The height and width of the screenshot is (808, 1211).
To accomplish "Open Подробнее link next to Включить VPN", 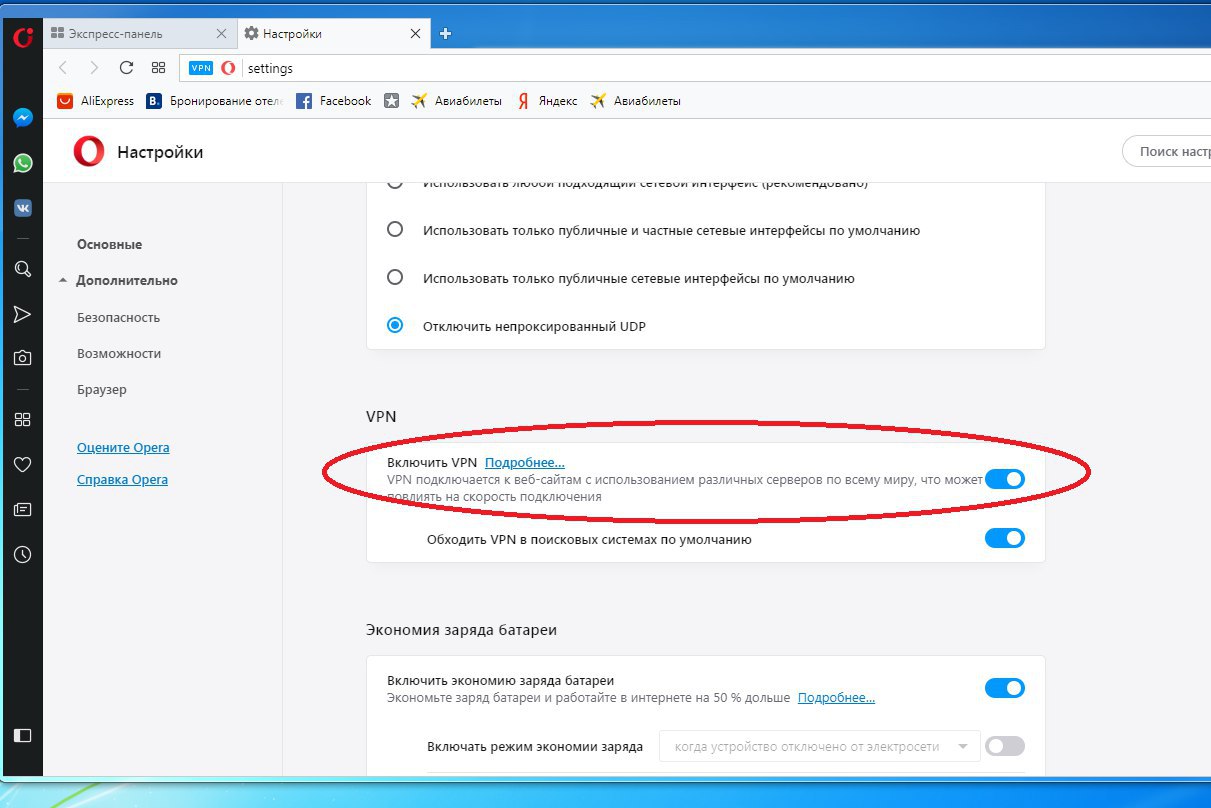I will (x=525, y=463).
